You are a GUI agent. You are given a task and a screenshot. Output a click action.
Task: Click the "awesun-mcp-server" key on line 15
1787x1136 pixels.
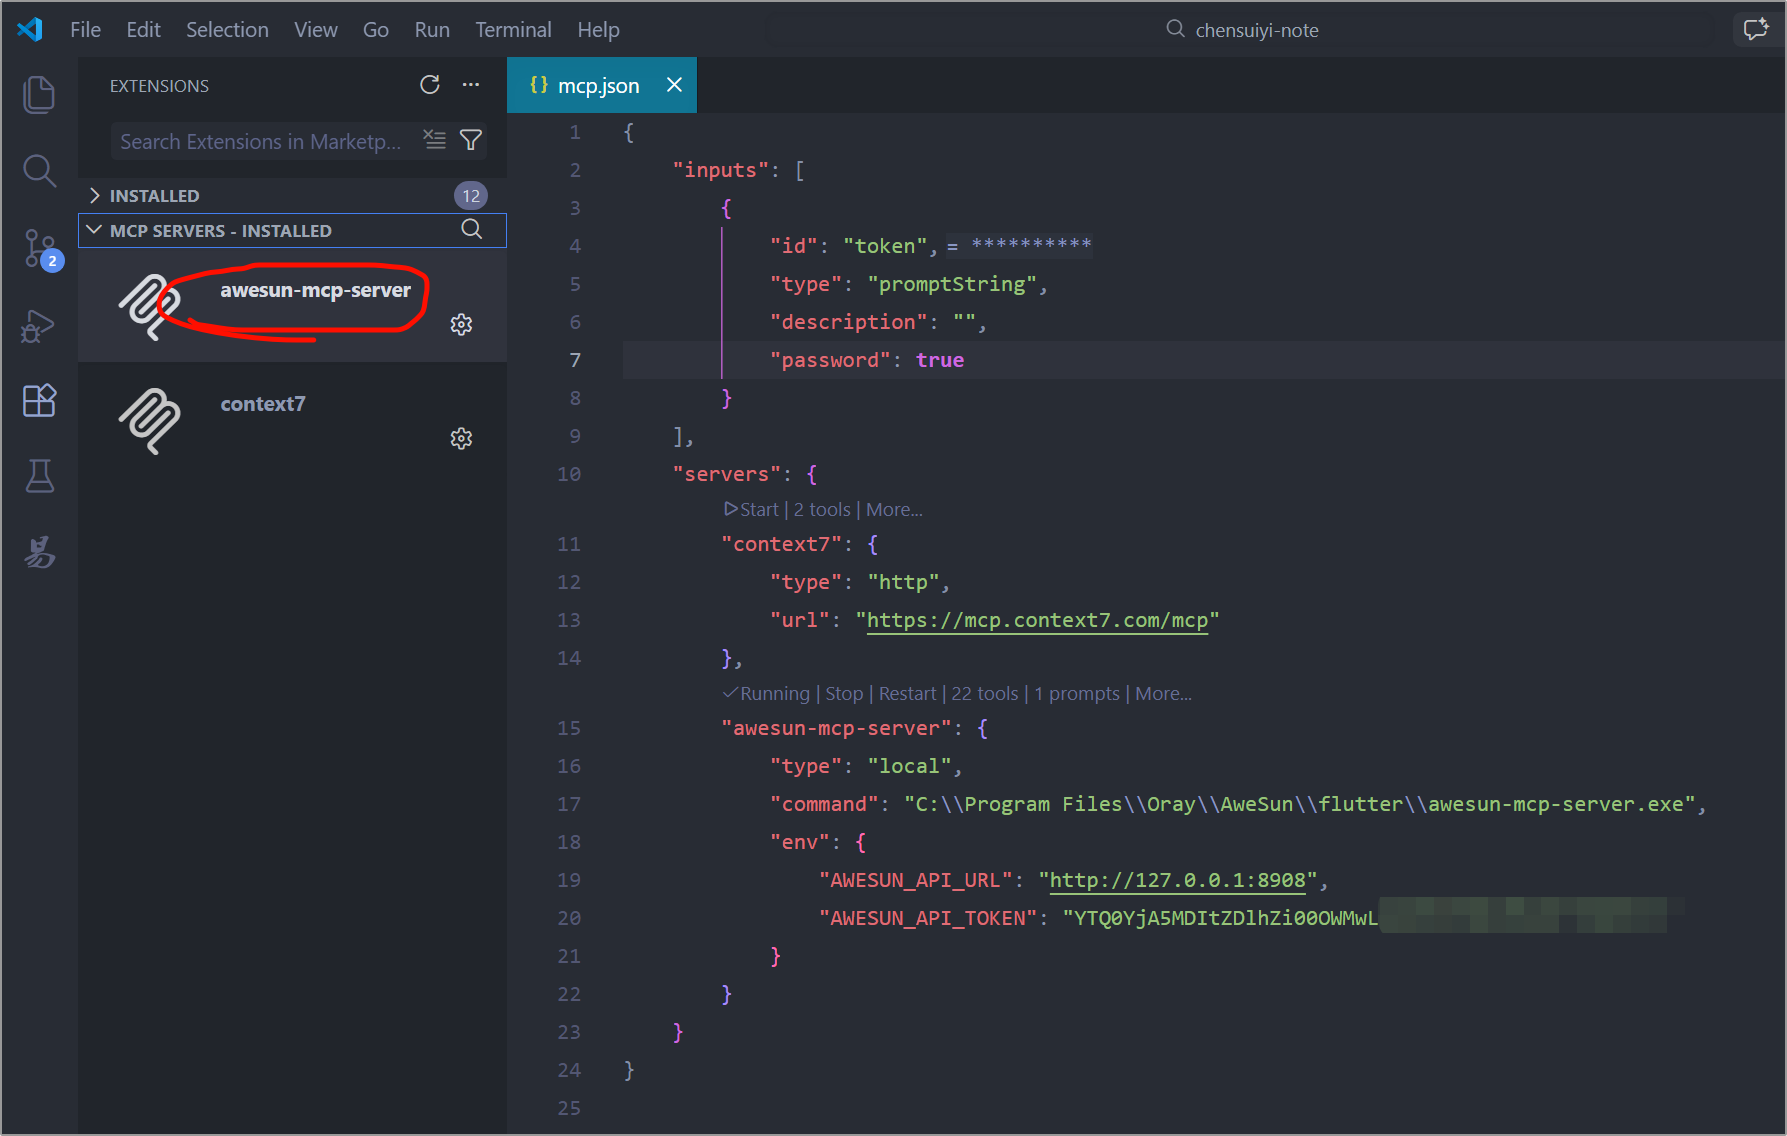tap(836, 728)
